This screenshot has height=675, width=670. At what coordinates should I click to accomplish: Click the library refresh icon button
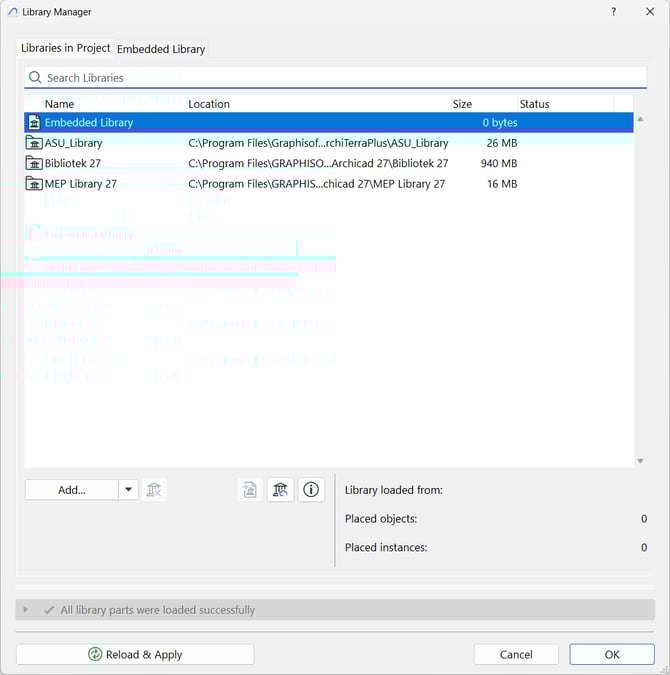pos(281,489)
